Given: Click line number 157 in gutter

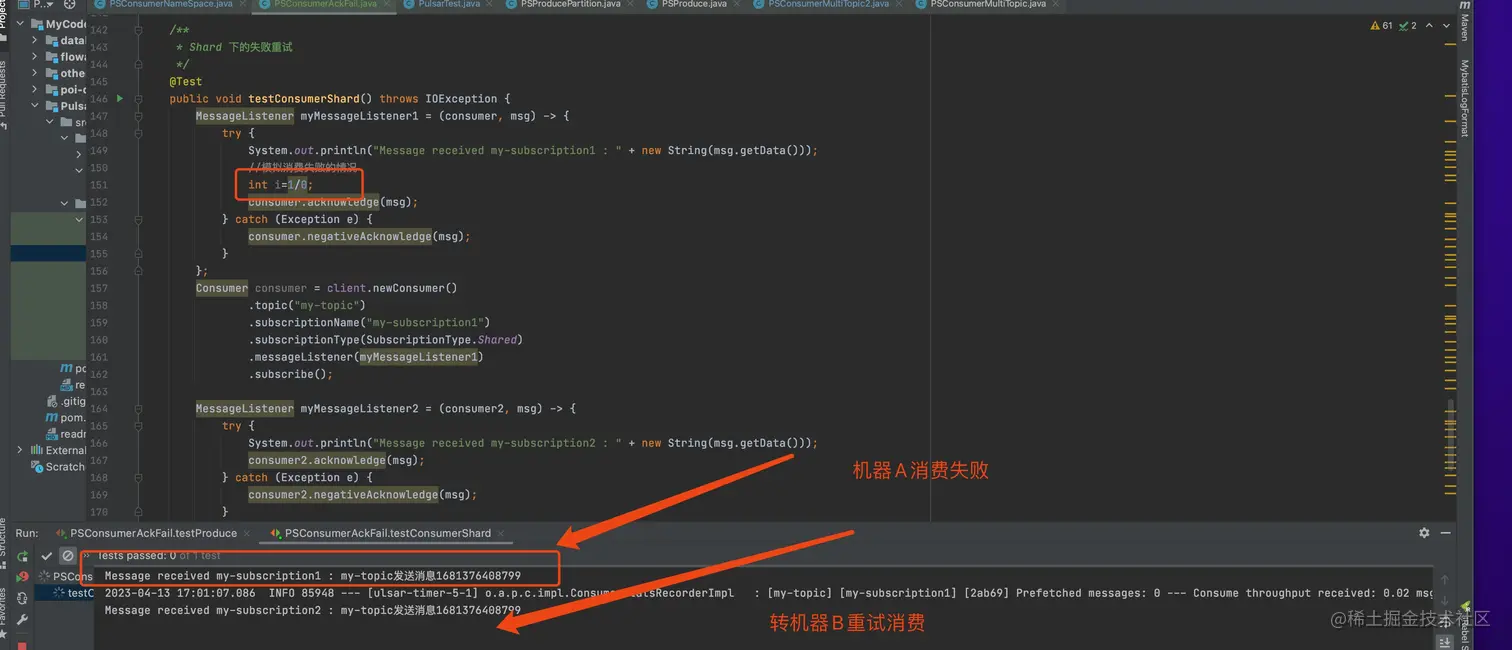Looking at the screenshot, I should click(x=99, y=288).
